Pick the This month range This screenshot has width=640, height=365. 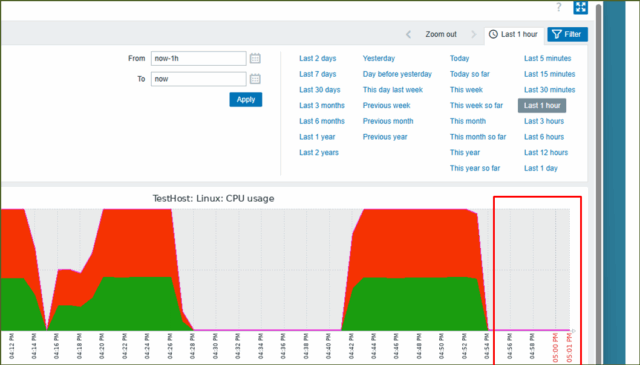[468, 121]
